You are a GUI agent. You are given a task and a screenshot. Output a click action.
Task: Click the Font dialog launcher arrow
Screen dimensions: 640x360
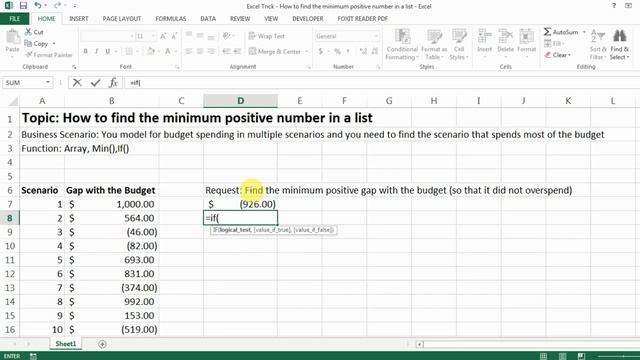click(x=177, y=67)
